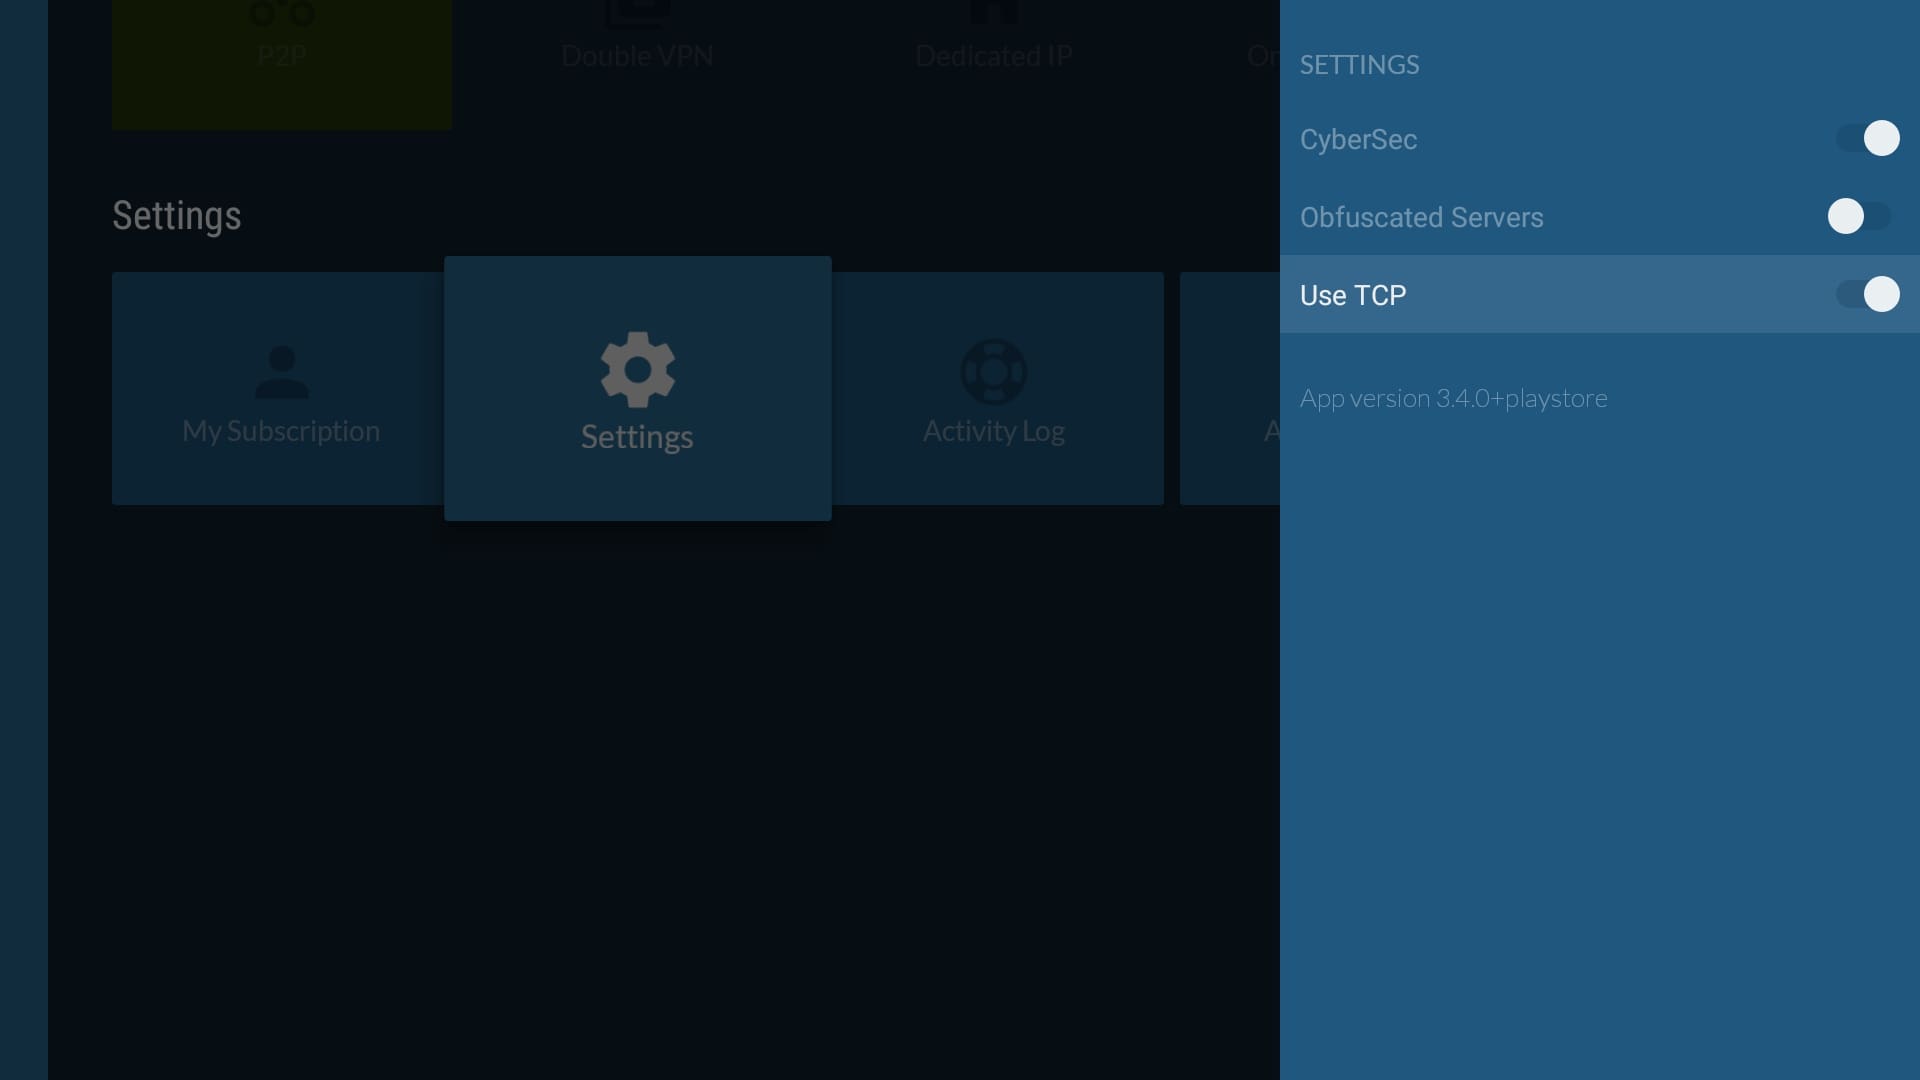
Task: Click the gear icon on Settings tile
Action: click(x=638, y=369)
